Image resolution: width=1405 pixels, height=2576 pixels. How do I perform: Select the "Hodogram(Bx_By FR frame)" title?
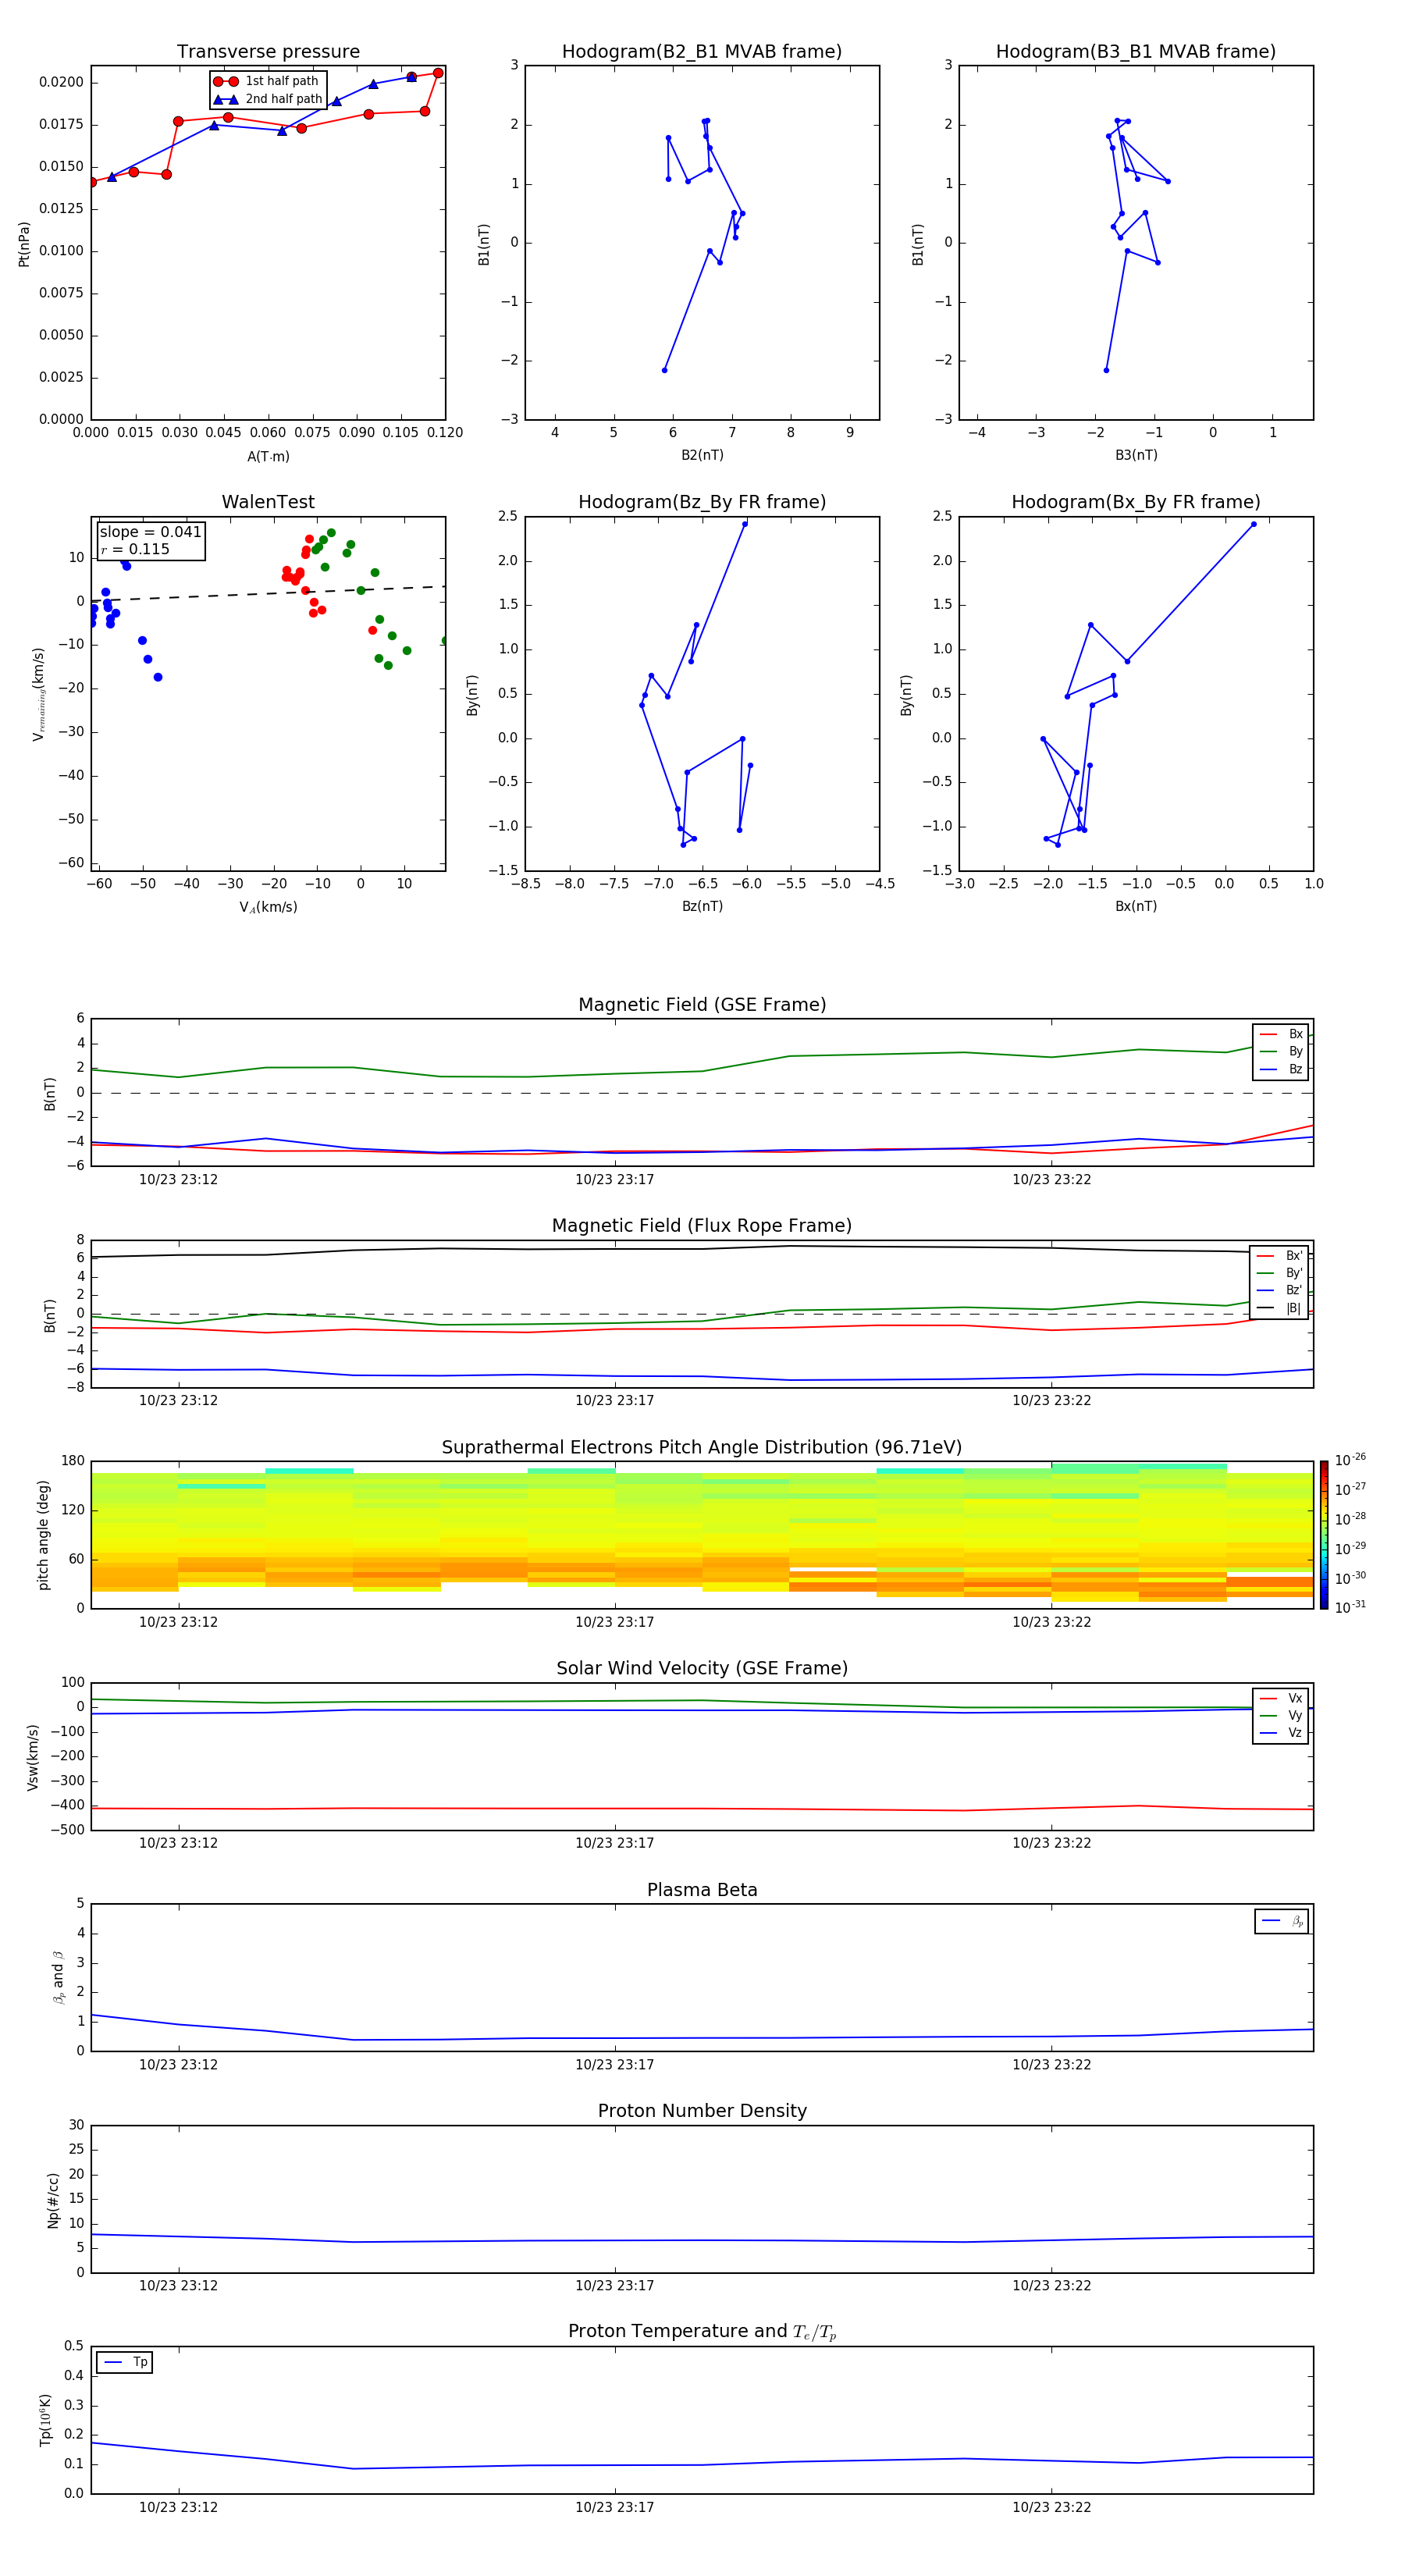click(x=1136, y=502)
